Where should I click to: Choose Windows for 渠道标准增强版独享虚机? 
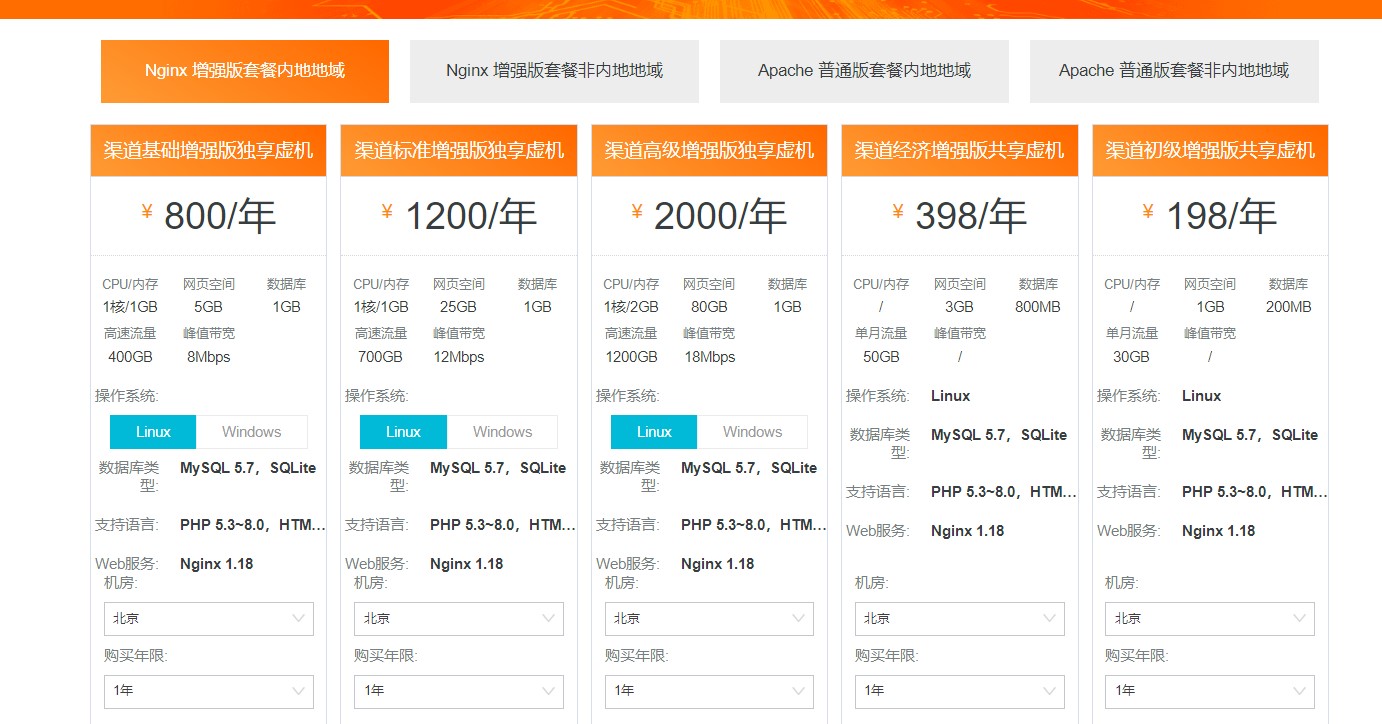(502, 432)
